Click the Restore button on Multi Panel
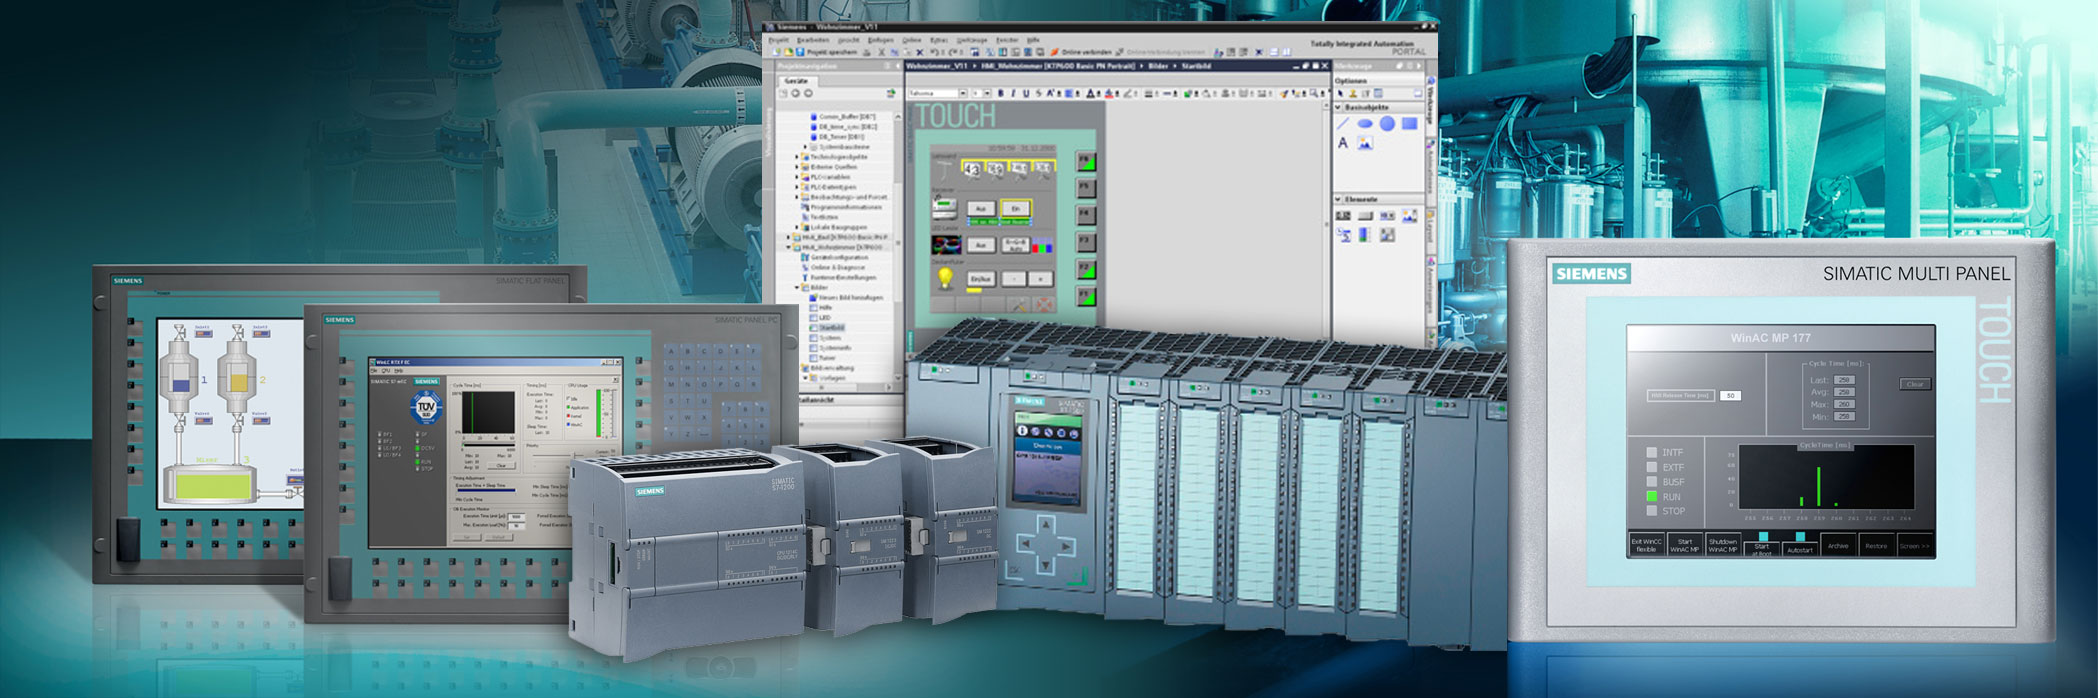This screenshot has height=698, width=2098. click(1876, 546)
